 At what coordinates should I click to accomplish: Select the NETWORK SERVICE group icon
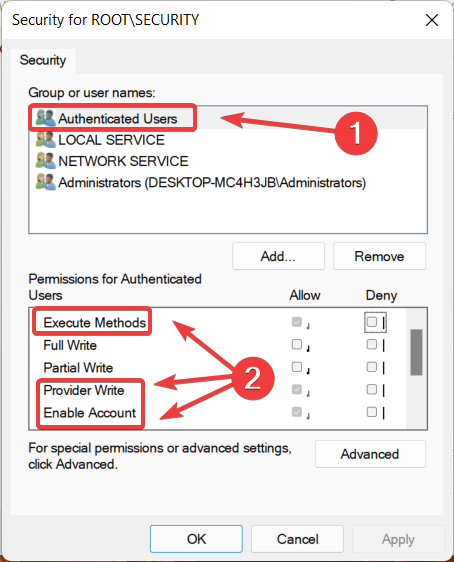pos(46,161)
